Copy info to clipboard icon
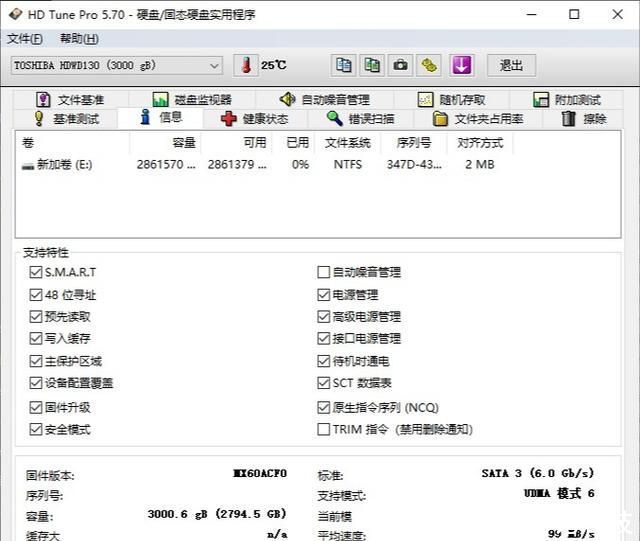This screenshot has height=541, width=640. pyautogui.click(x=343, y=65)
